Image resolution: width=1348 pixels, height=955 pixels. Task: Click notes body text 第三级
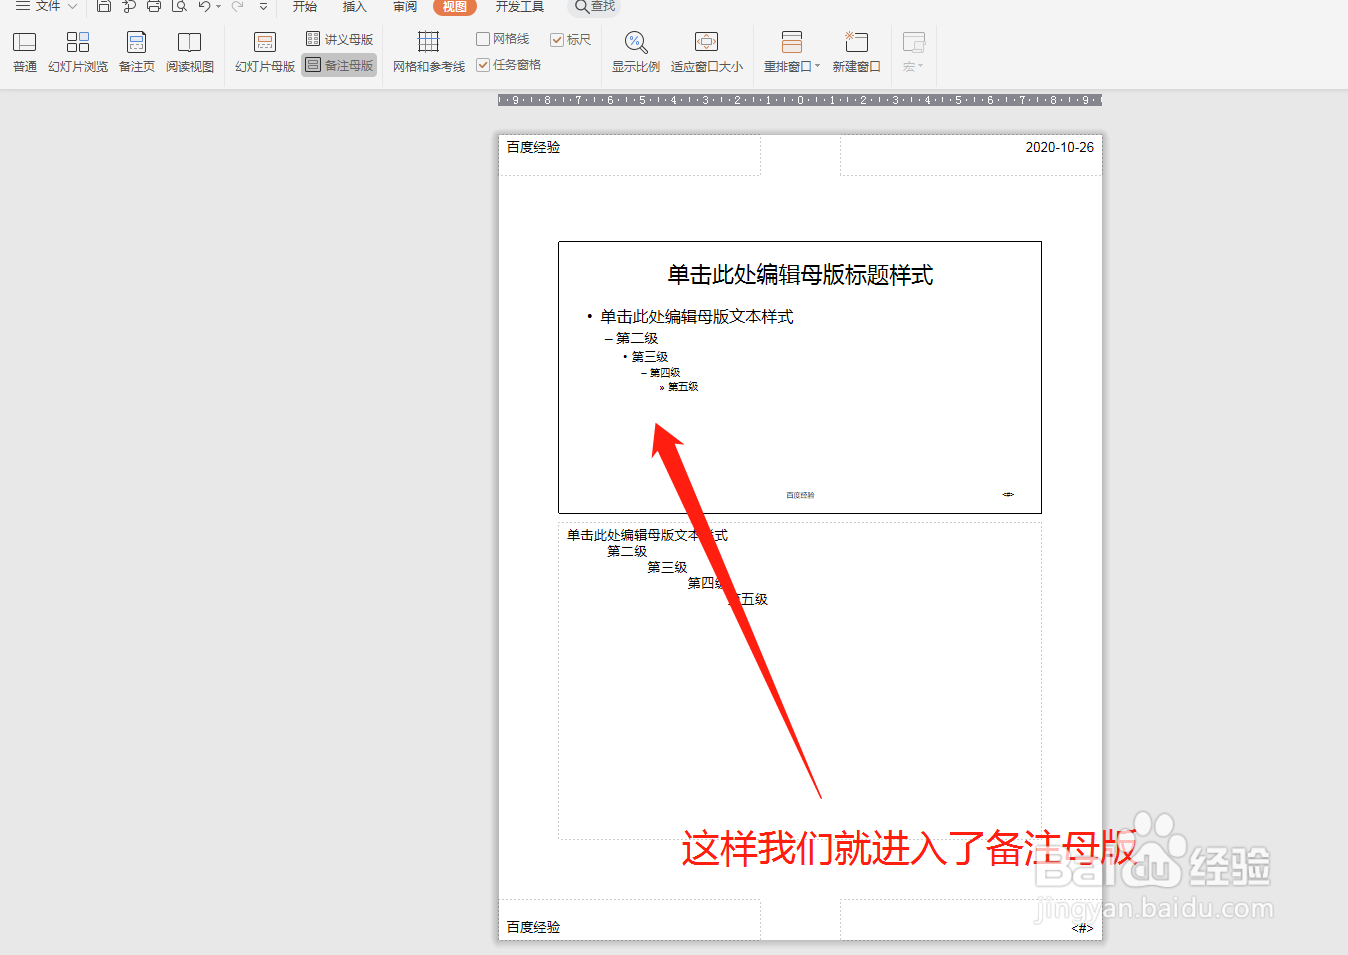tap(667, 567)
